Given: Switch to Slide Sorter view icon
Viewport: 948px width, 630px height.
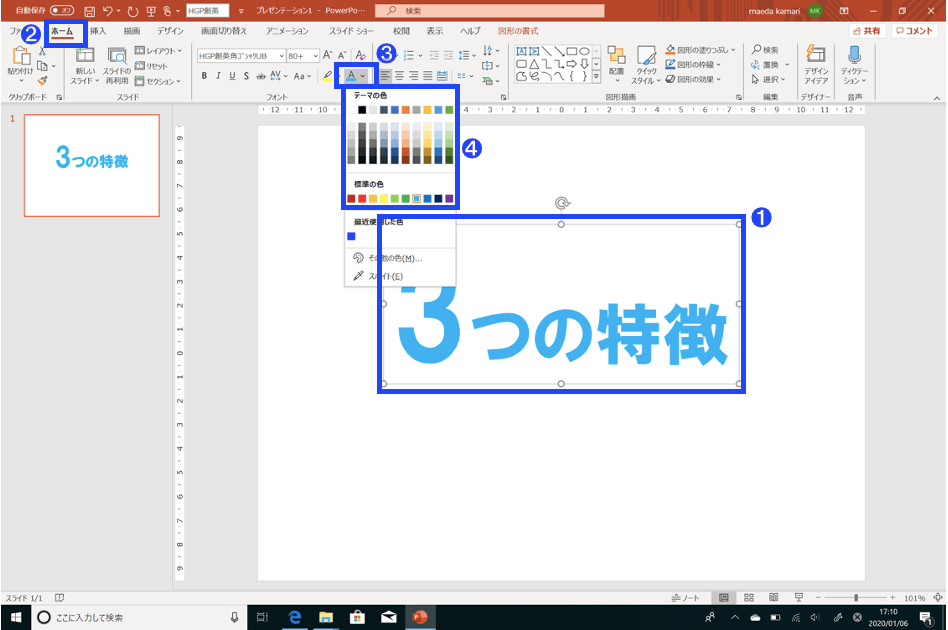Looking at the screenshot, I should pos(748,598).
